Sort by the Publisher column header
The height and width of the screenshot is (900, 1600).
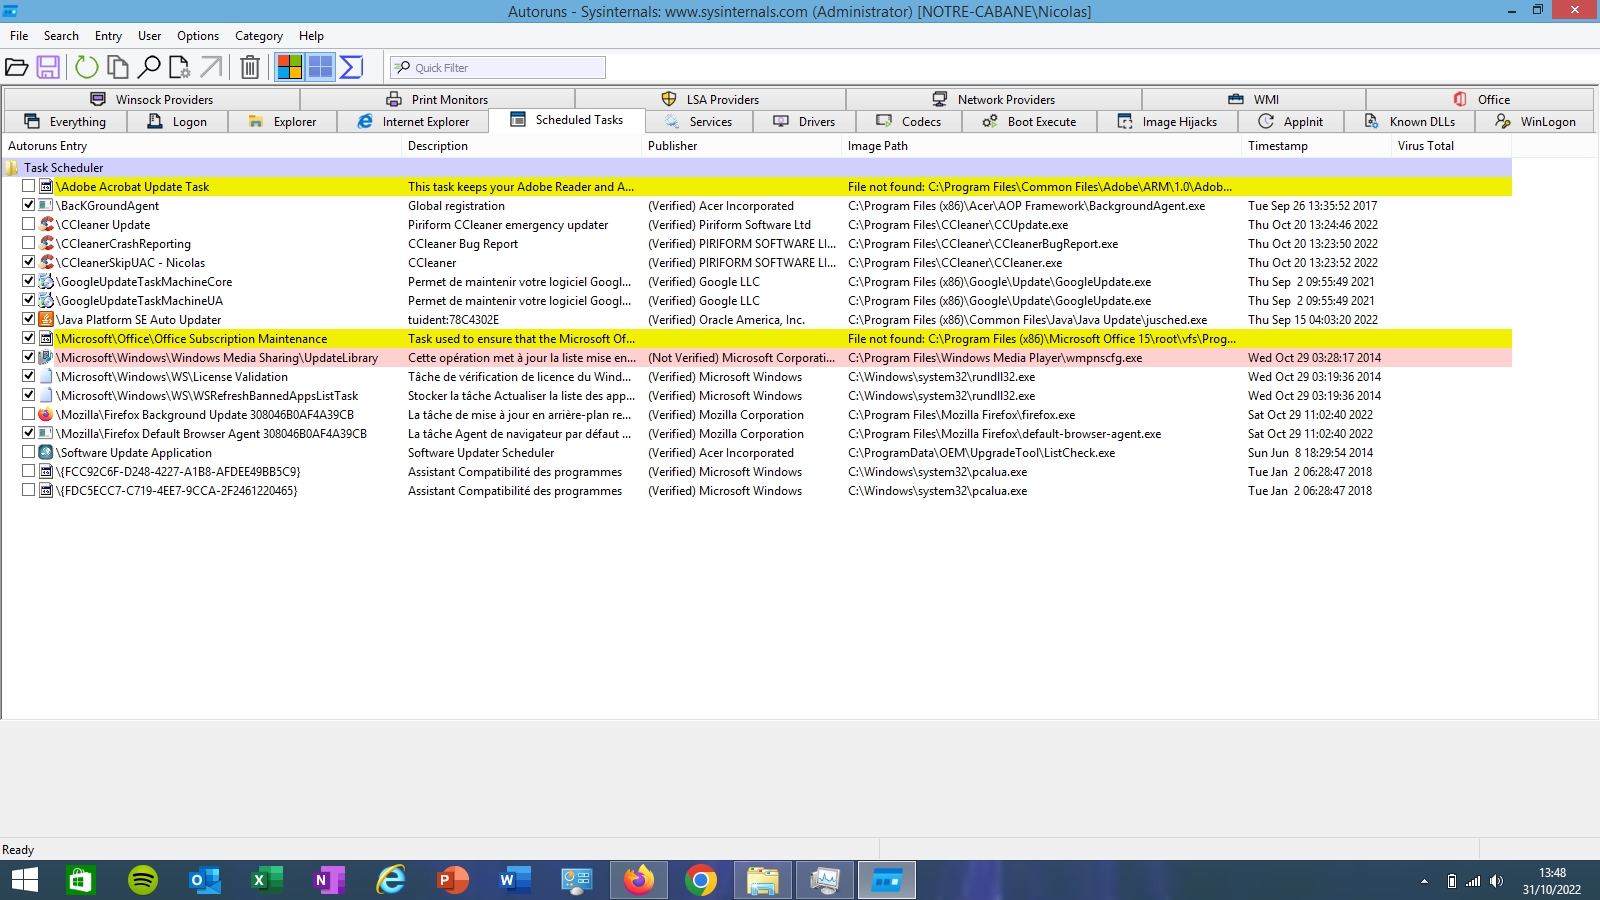point(672,146)
